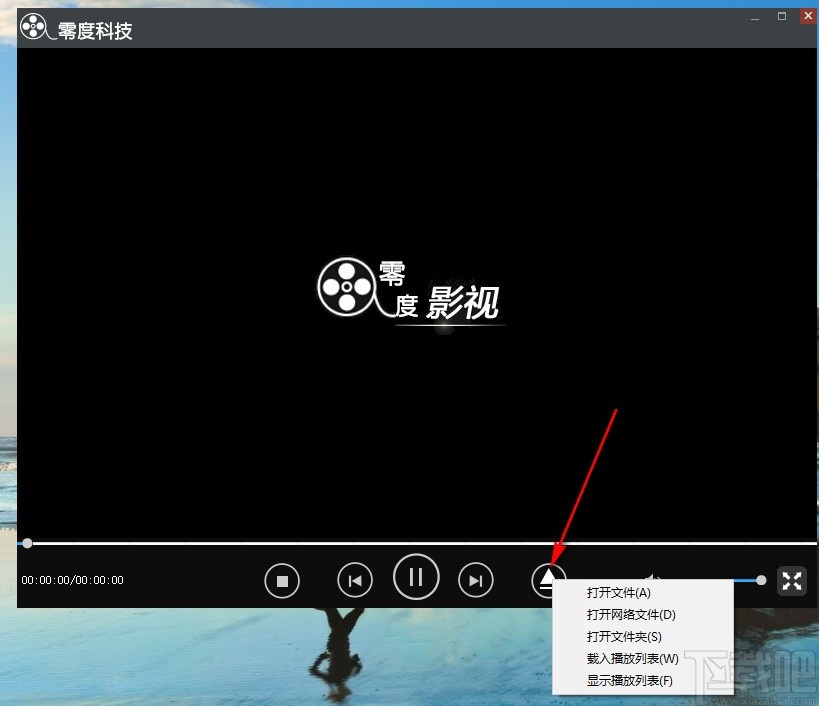Click the seek bar start marker
819x706 pixels.
27,543
